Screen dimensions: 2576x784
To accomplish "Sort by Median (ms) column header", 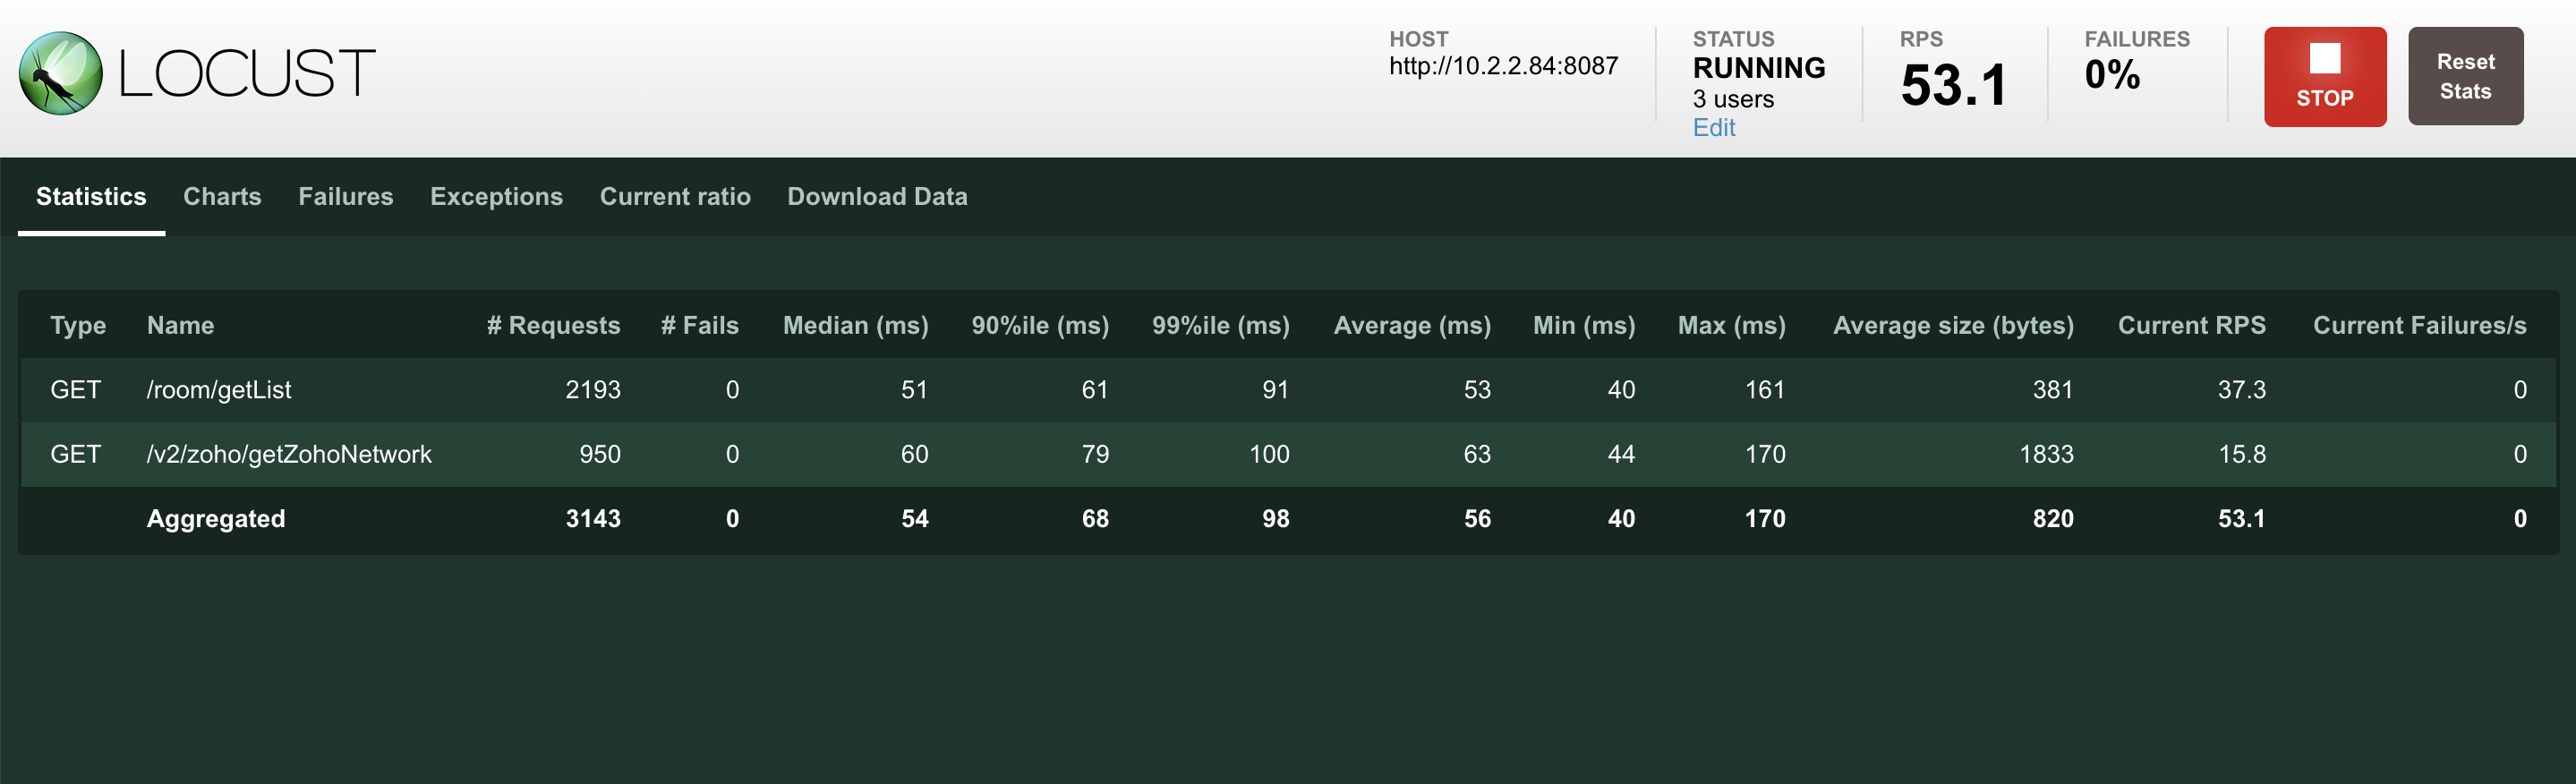I will pos(855,326).
